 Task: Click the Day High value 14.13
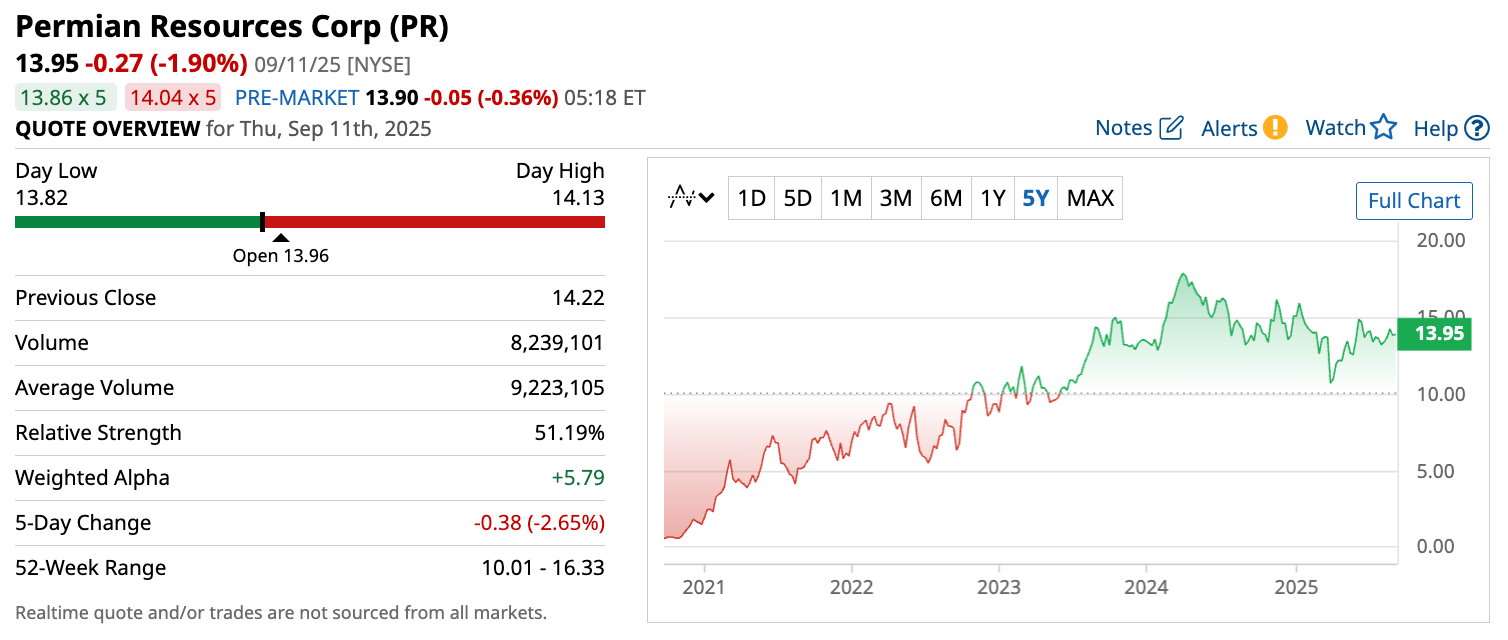(x=578, y=198)
